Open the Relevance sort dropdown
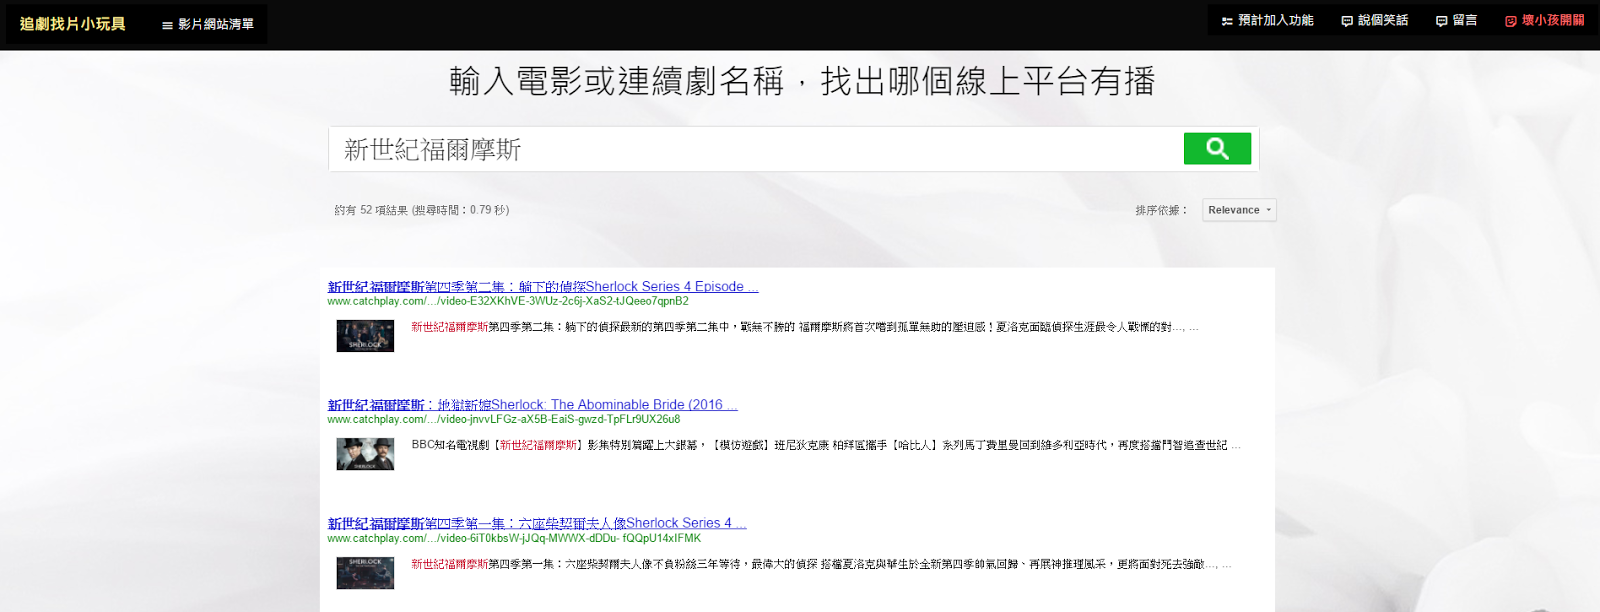This screenshot has width=1600, height=612. pos(1239,210)
